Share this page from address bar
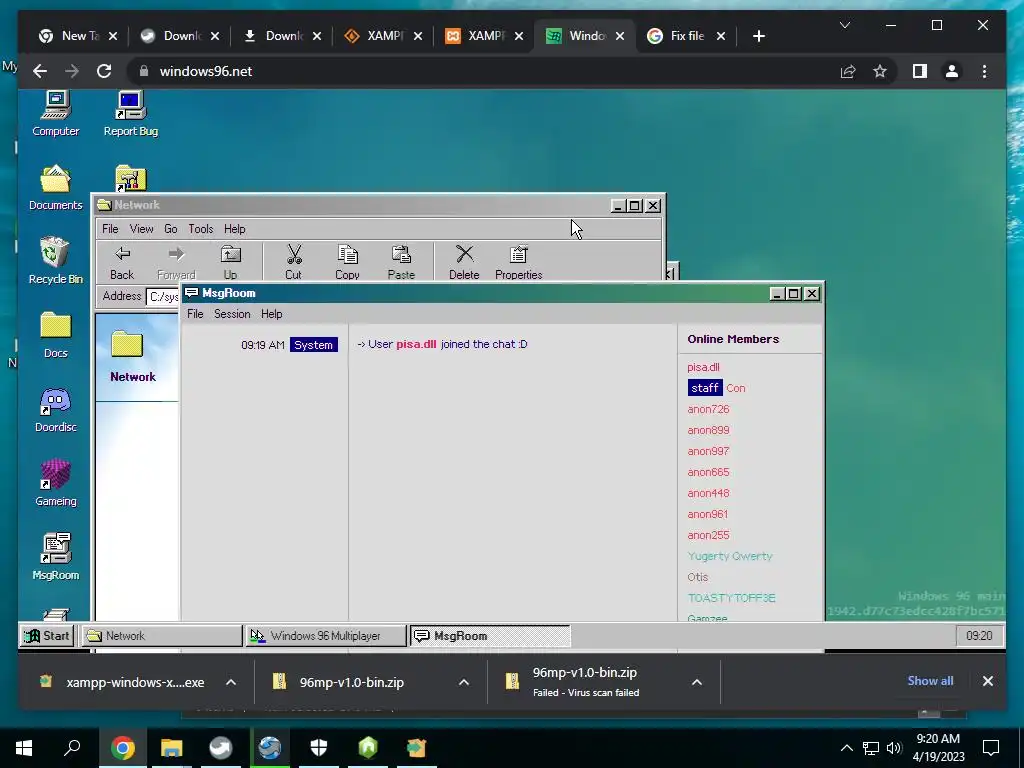 (848, 71)
